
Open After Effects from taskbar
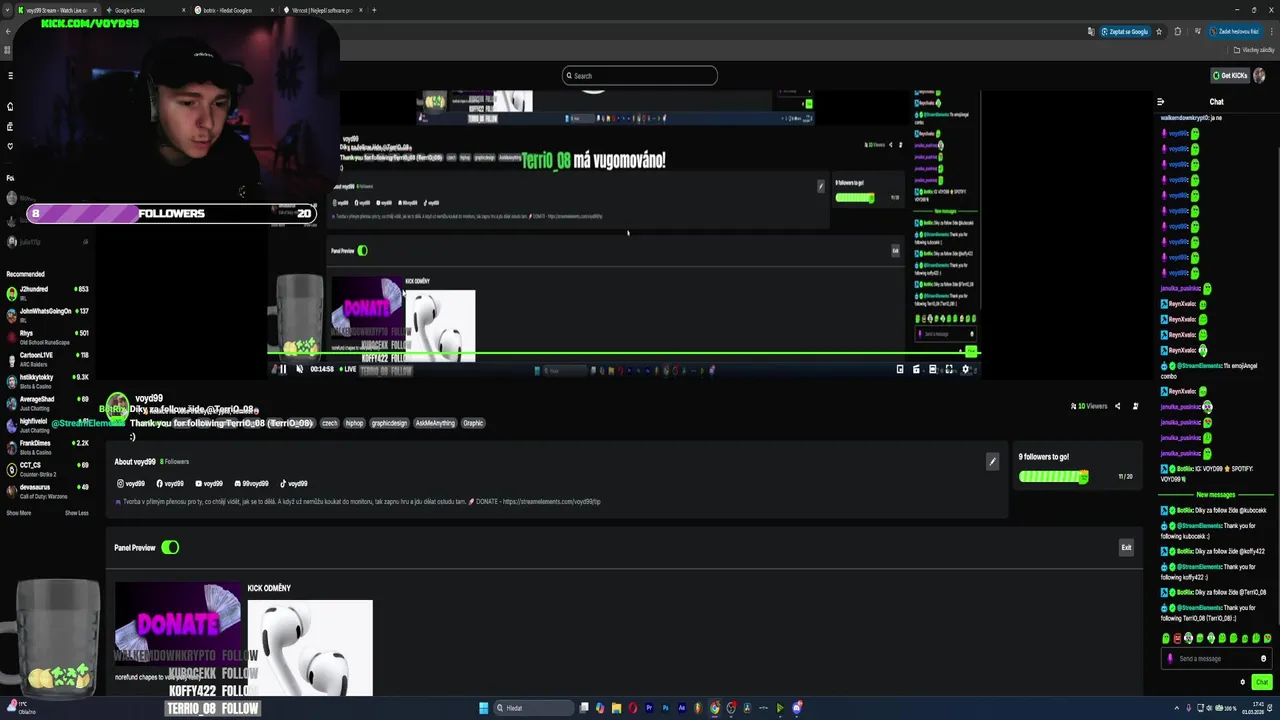pyautogui.click(x=682, y=708)
